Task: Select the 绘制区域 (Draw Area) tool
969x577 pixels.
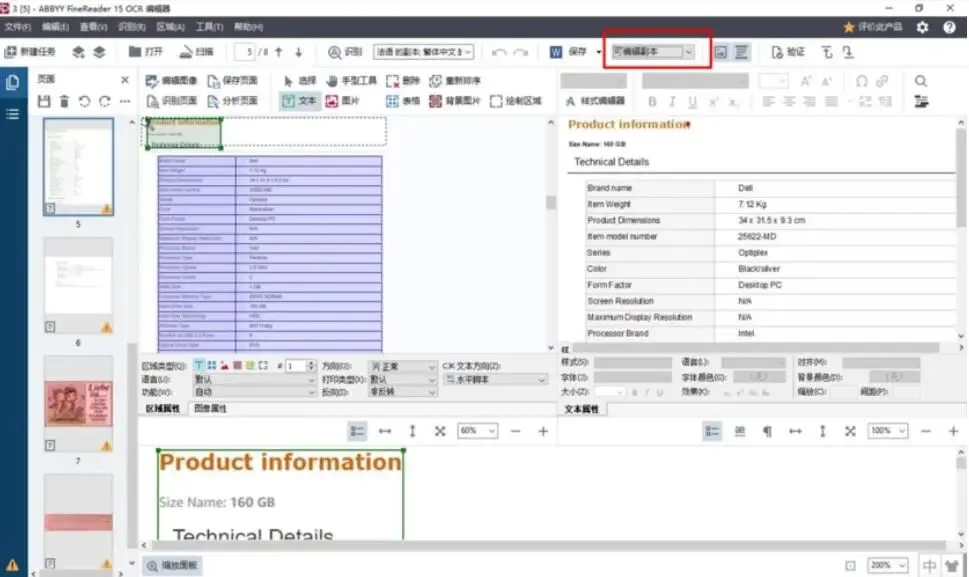Action: pos(516,101)
